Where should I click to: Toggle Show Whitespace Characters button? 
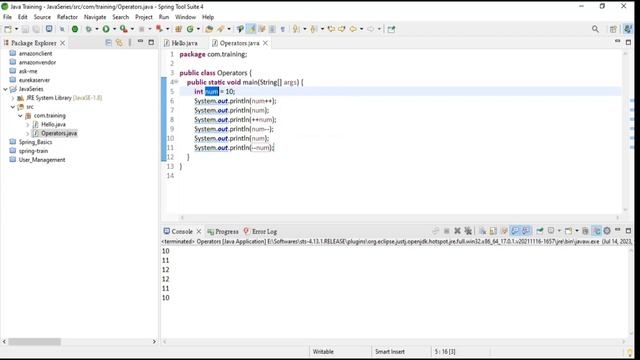point(282,29)
